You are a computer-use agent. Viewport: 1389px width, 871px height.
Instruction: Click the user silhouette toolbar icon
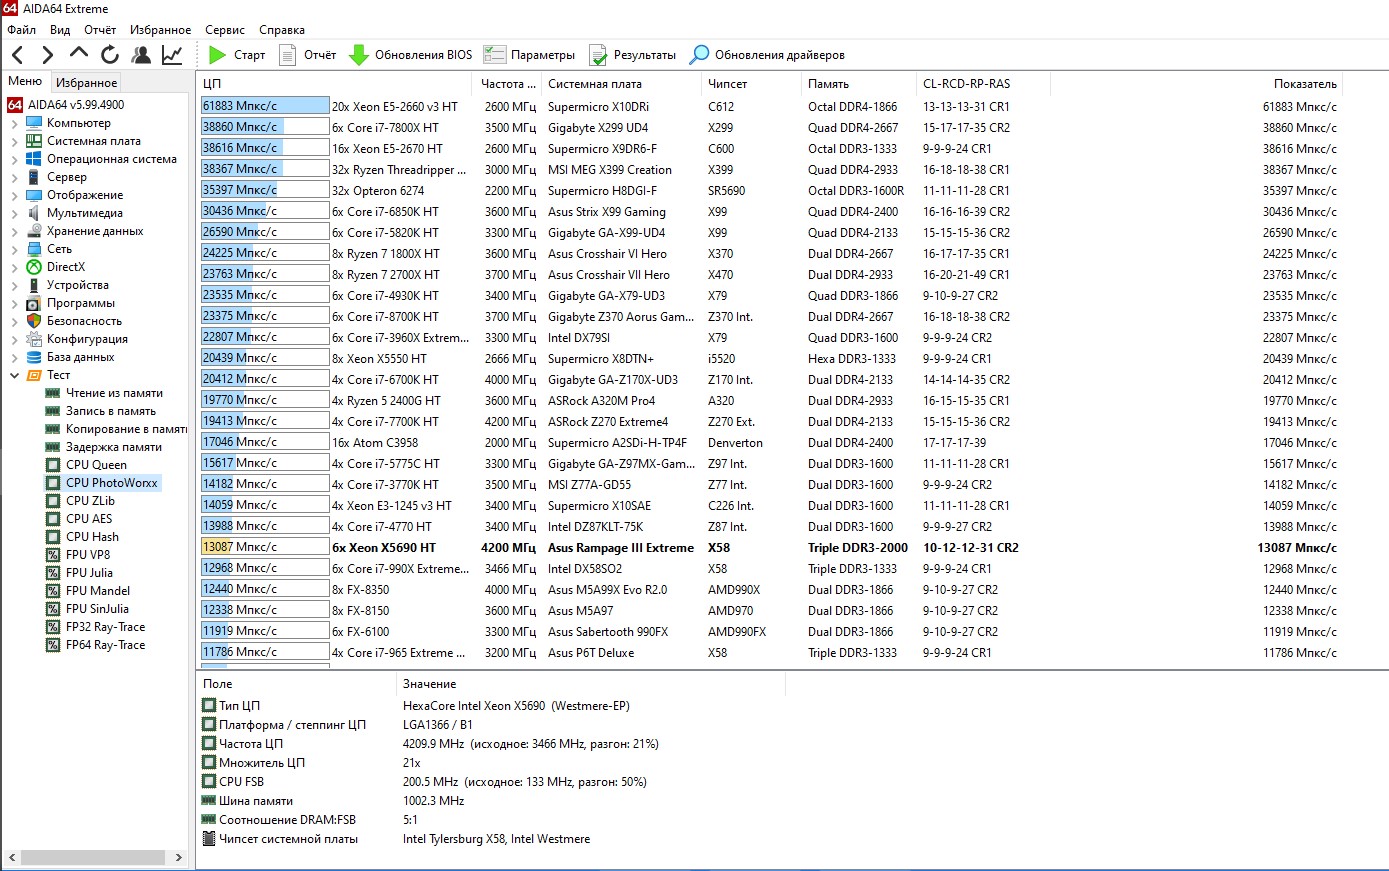141,55
